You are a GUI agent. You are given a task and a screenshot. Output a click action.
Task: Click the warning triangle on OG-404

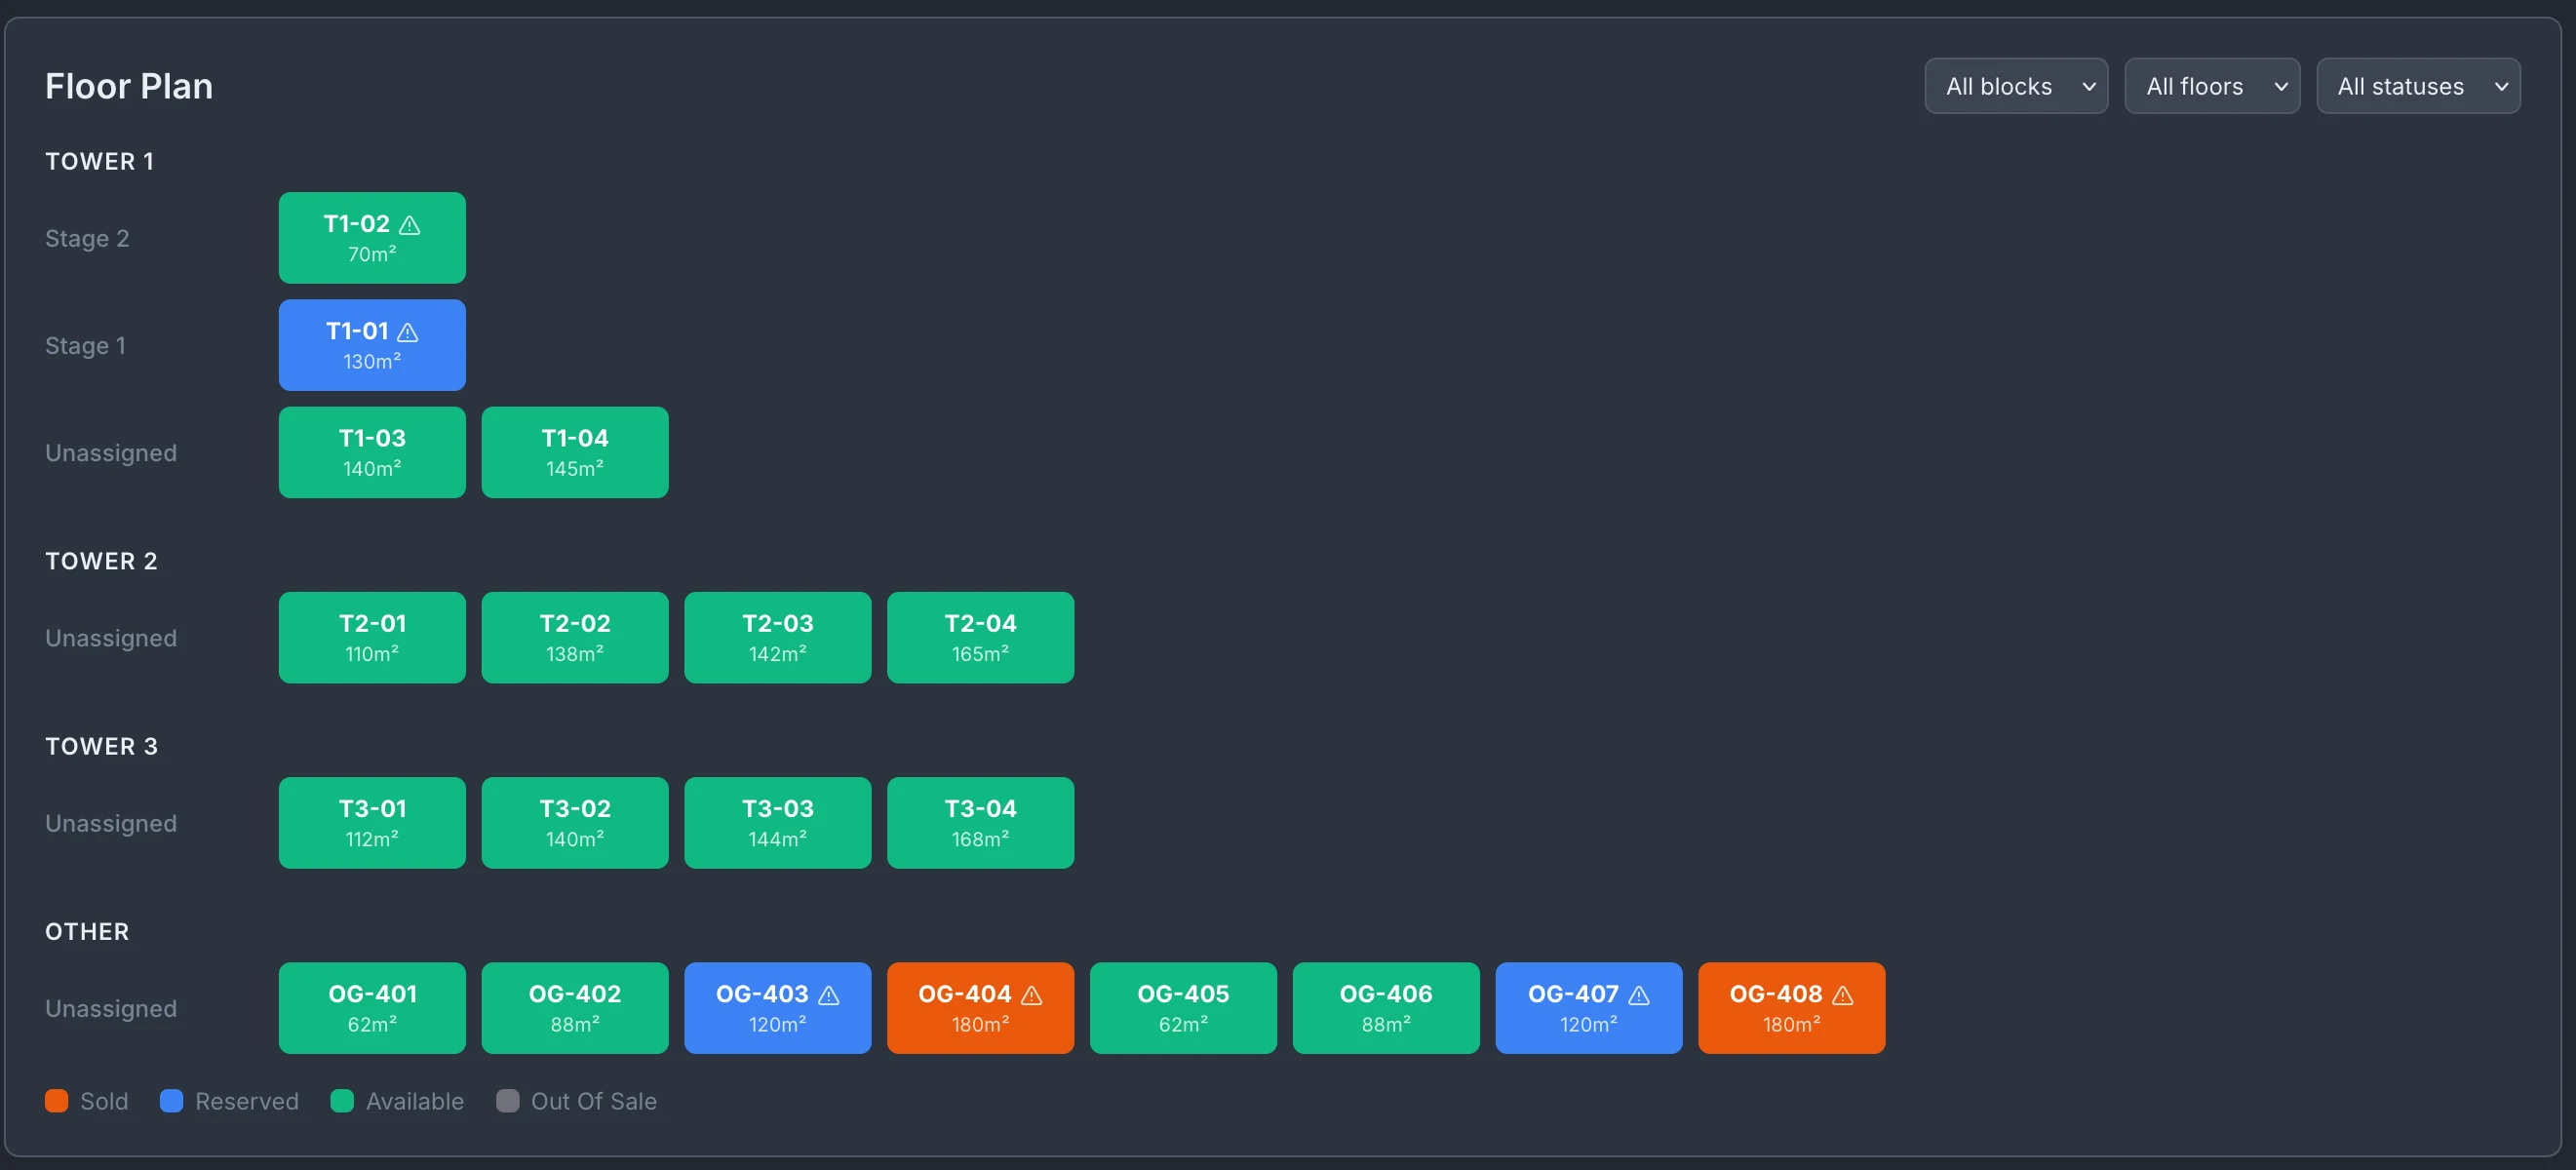coord(1032,995)
